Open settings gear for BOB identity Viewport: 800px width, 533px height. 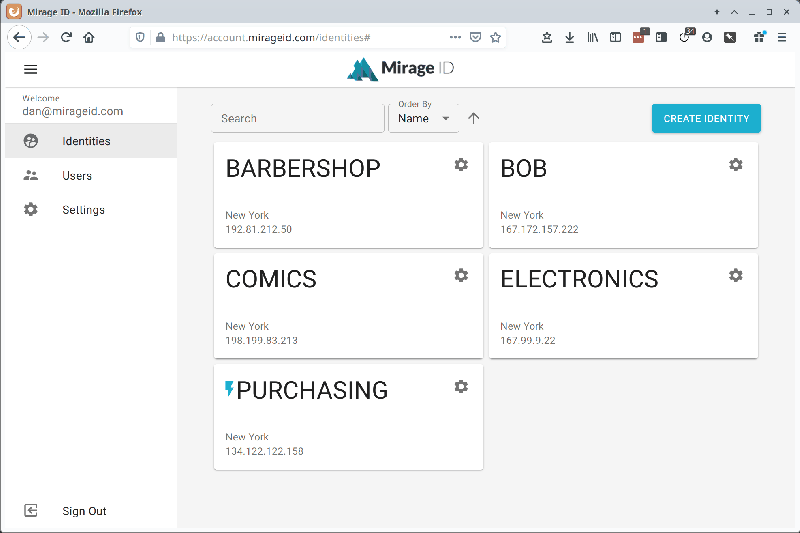coord(736,165)
